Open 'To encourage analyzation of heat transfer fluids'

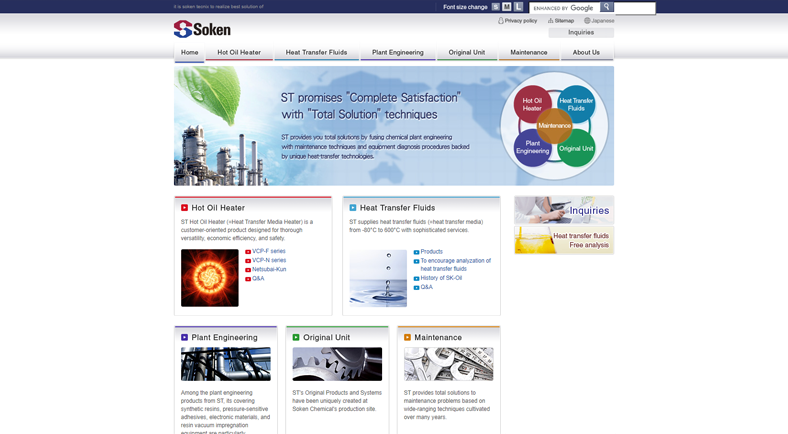point(456,265)
